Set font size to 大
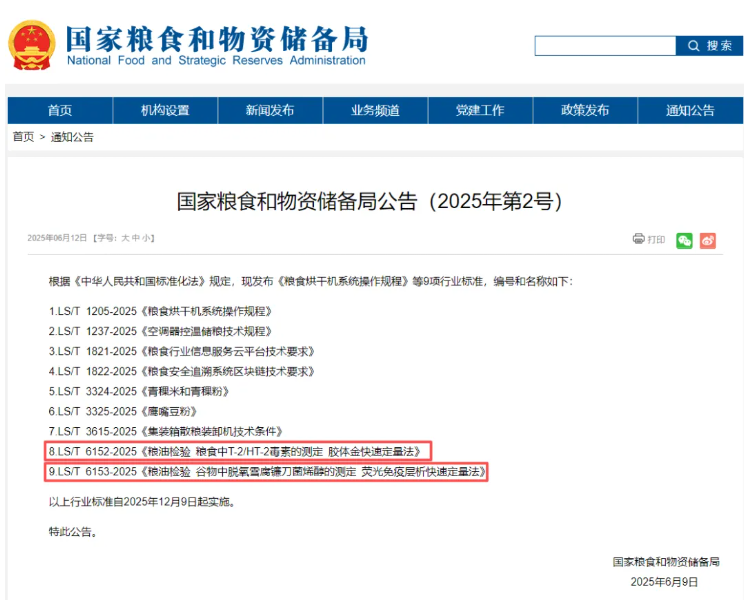744x600 pixels. pos(125,238)
